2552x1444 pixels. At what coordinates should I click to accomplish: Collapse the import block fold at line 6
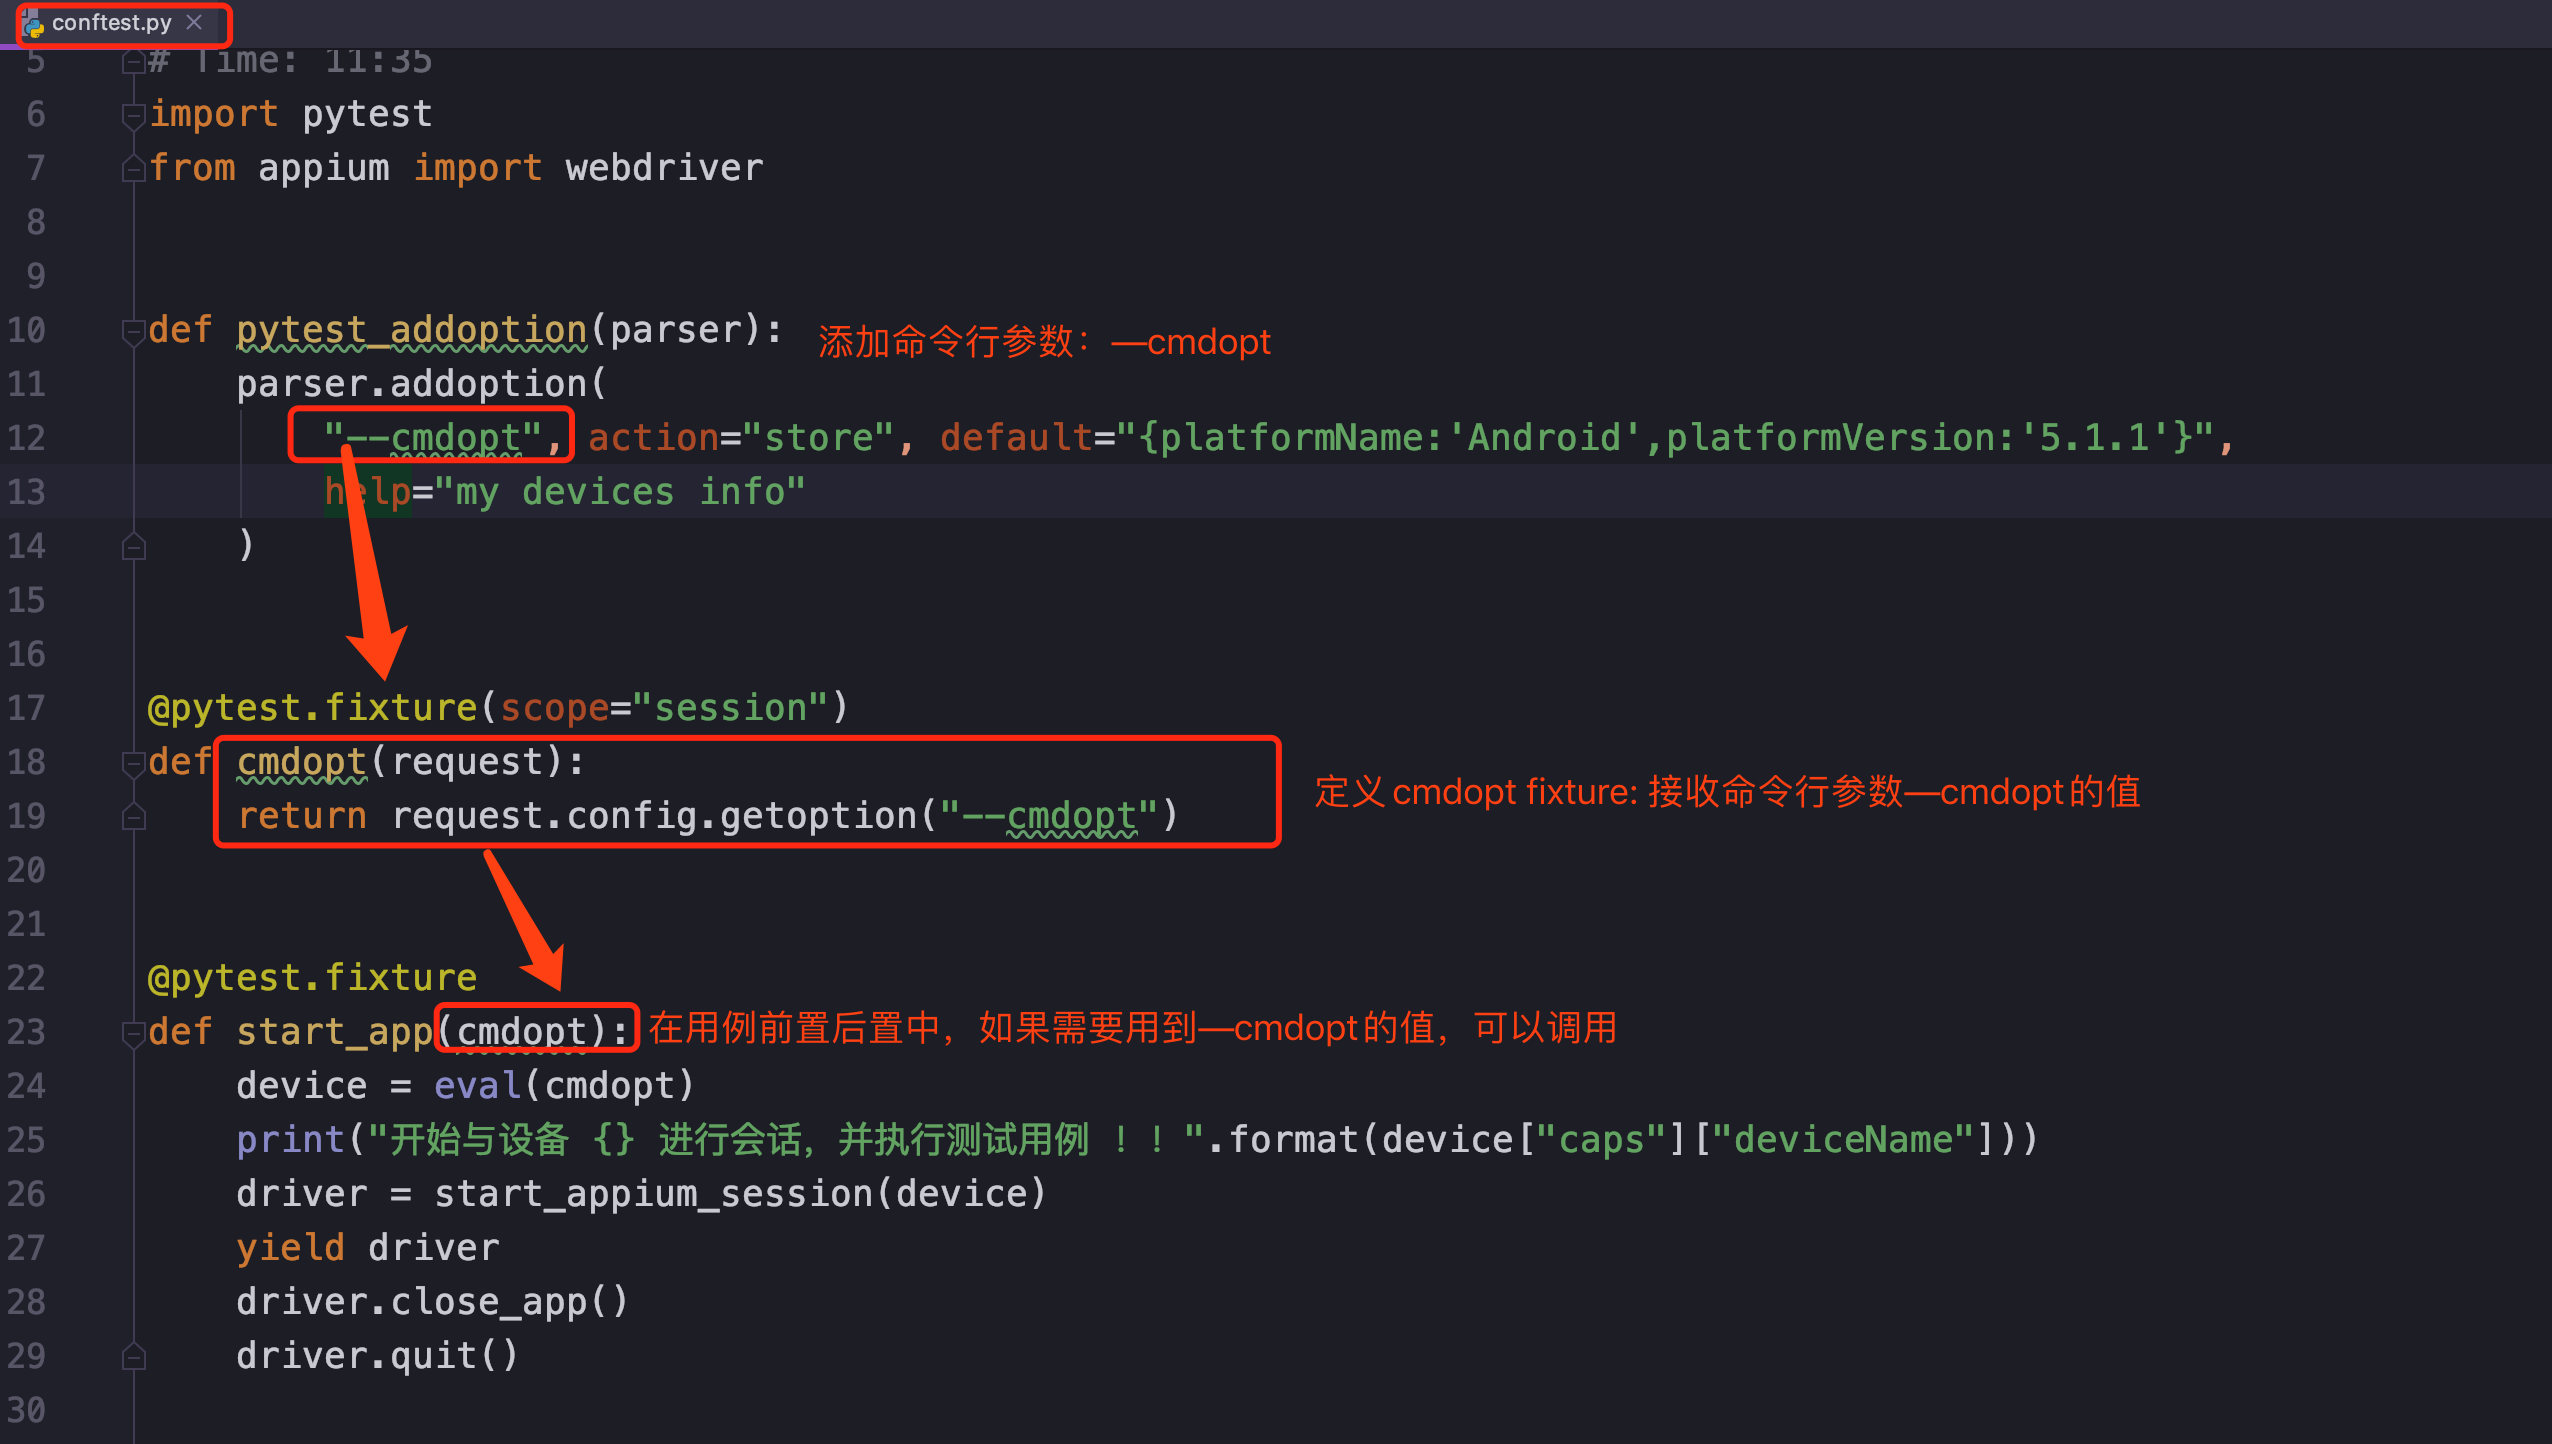tap(133, 116)
